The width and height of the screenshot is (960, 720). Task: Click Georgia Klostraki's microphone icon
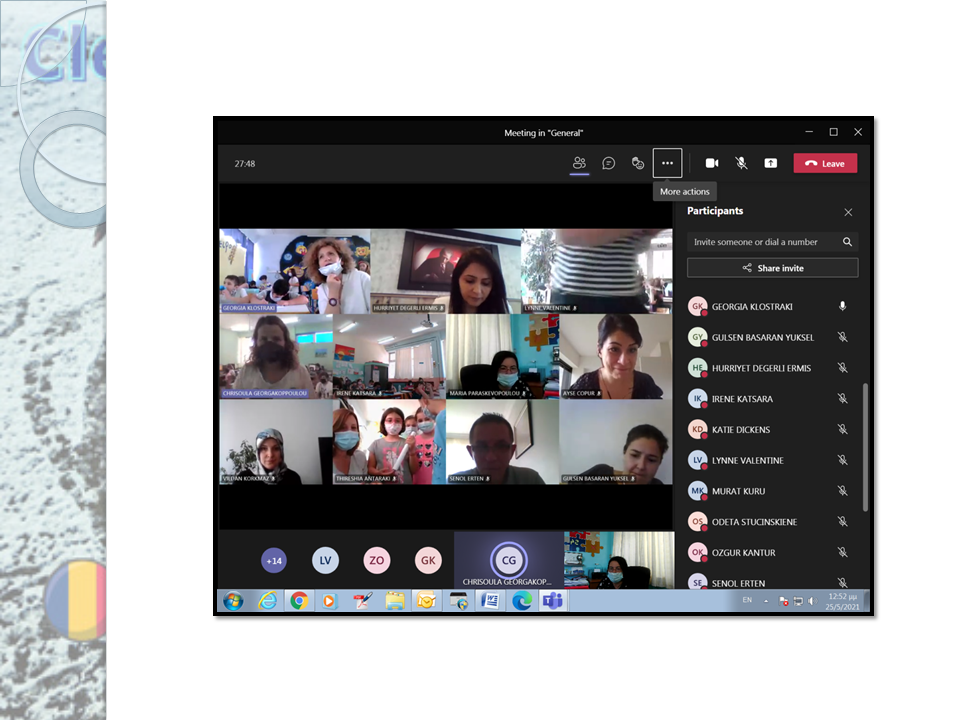tap(842, 307)
